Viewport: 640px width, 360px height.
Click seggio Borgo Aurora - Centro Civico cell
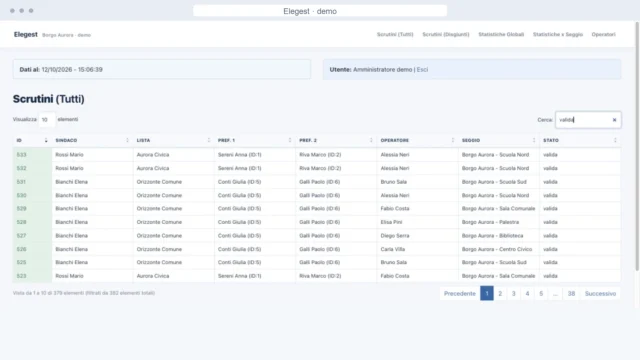click(499, 249)
